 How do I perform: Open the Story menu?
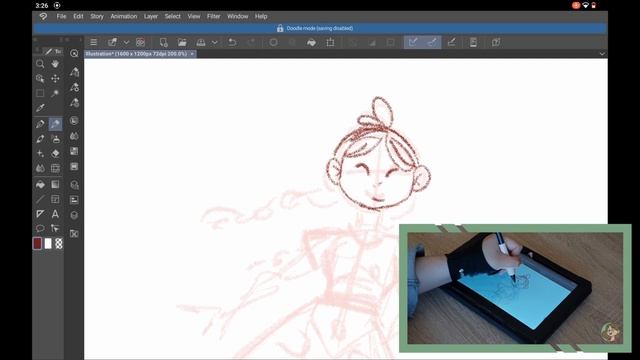97,16
